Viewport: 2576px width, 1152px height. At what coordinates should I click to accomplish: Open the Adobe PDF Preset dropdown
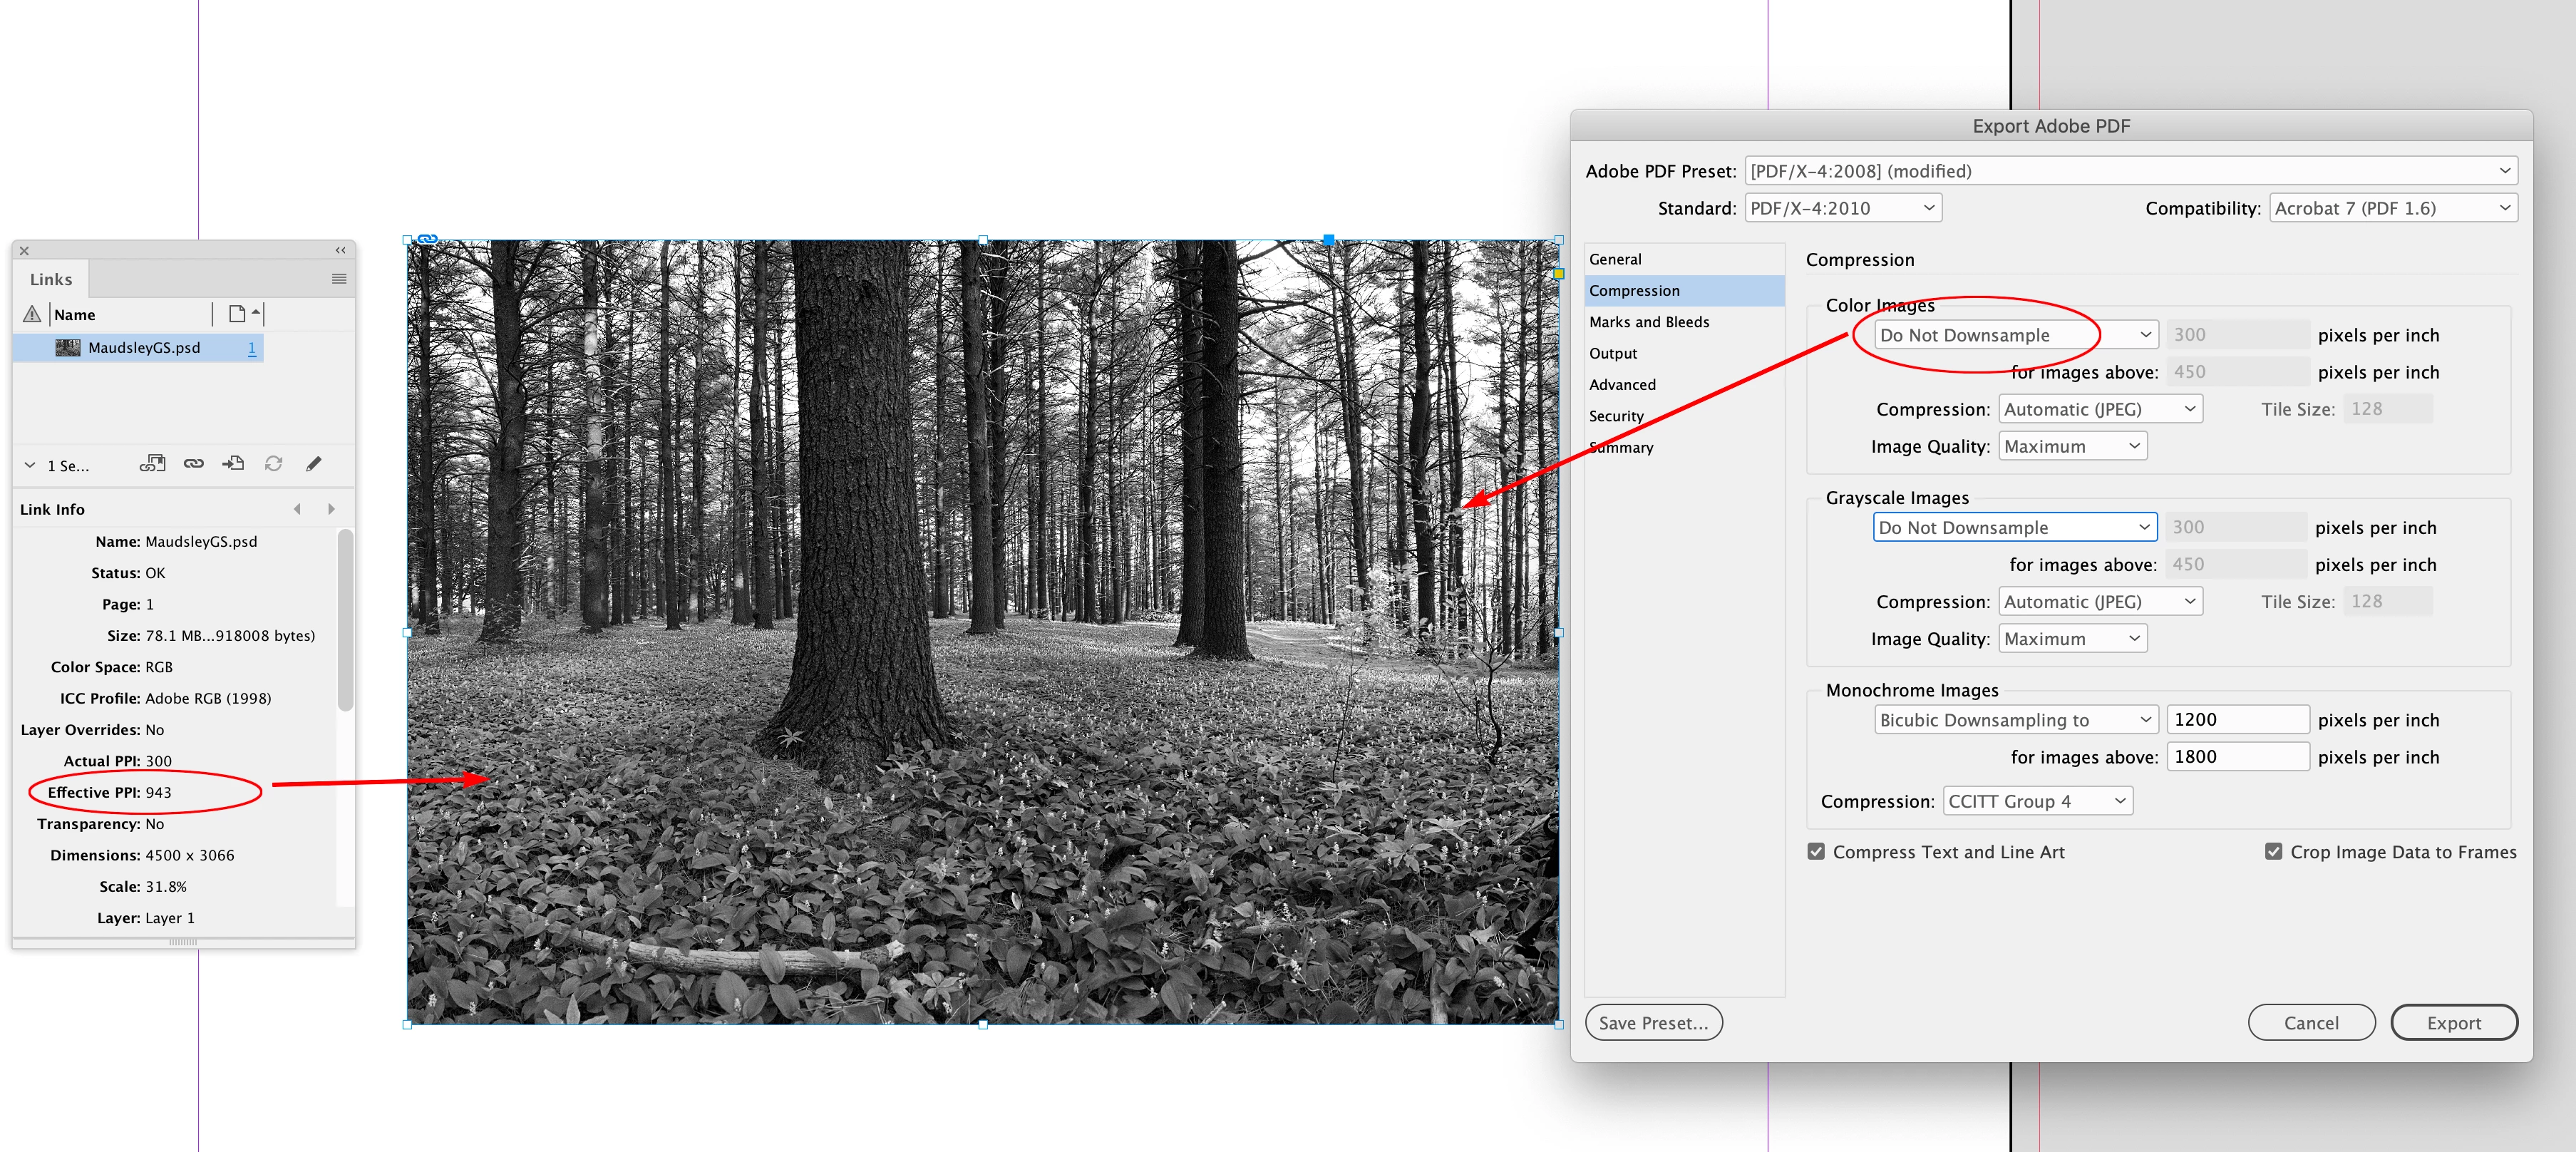(2130, 171)
